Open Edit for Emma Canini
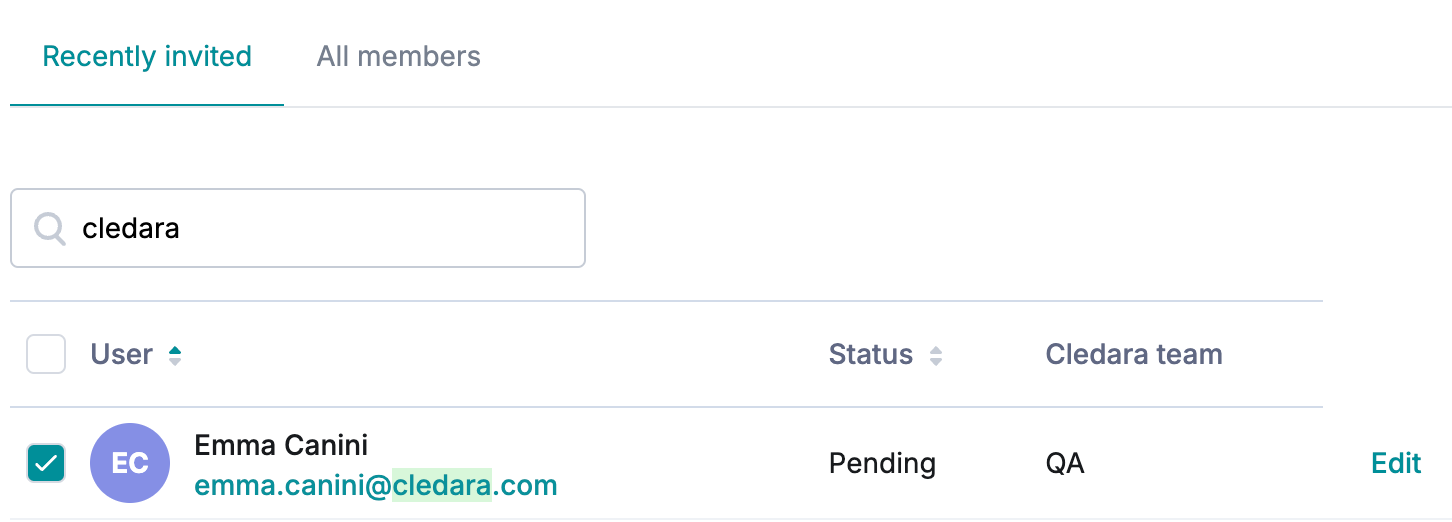 coord(1397,463)
